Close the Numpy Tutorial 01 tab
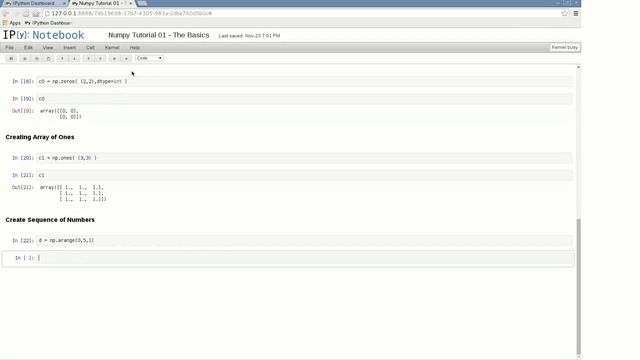This screenshot has height=360, width=640. point(131,3)
